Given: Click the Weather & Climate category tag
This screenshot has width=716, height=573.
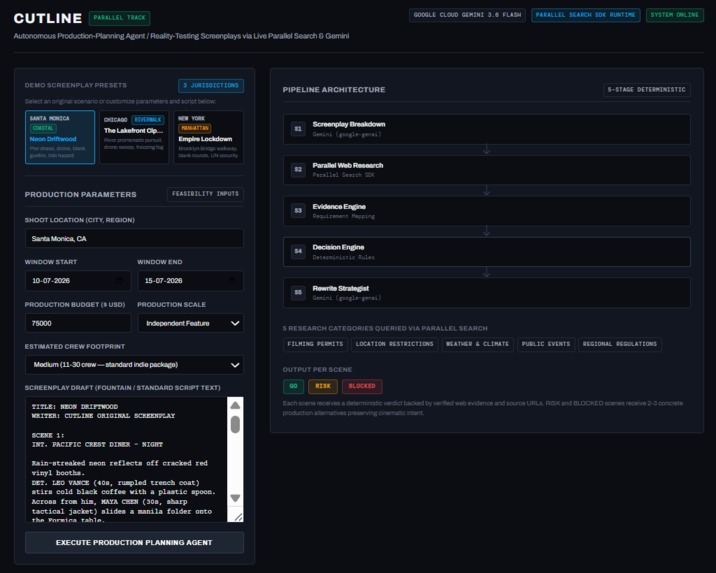Looking at the screenshot, I should point(478,344).
